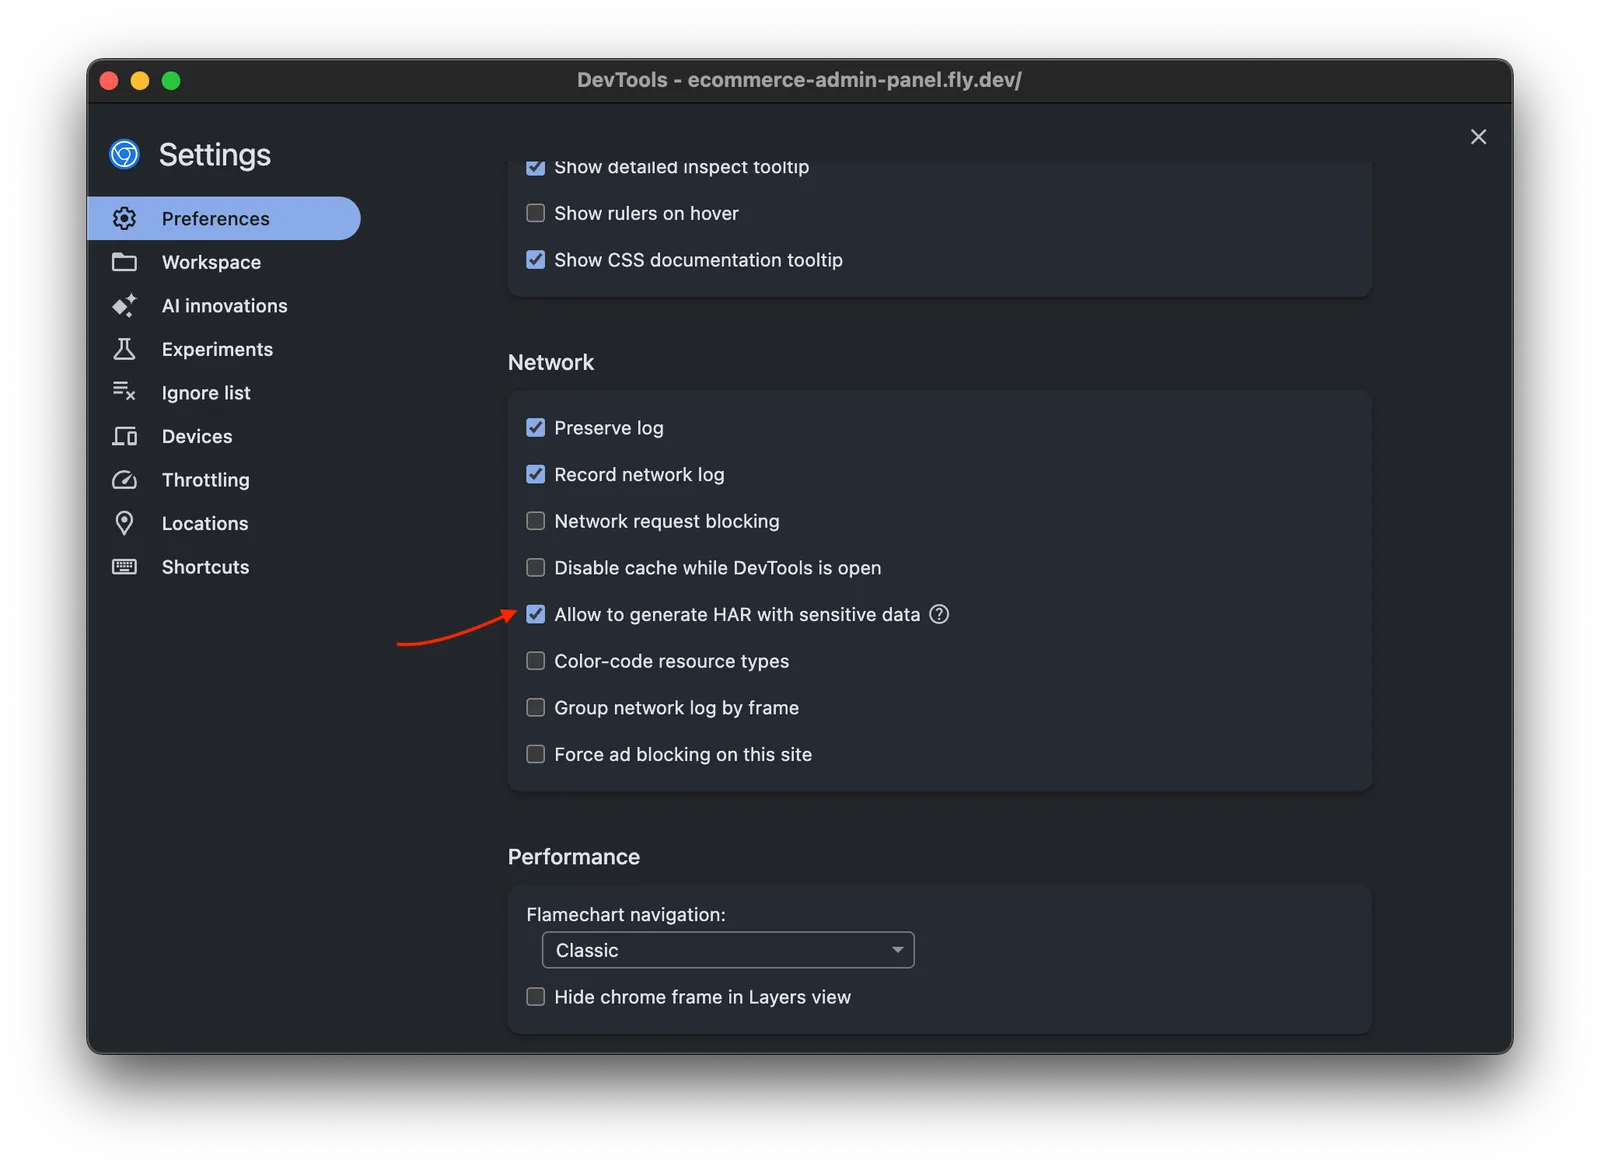Image resolution: width=1600 pixels, height=1169 pixels.
Task: Uncheck Allow to generate HAR with sensitive data
Action: 535,614
